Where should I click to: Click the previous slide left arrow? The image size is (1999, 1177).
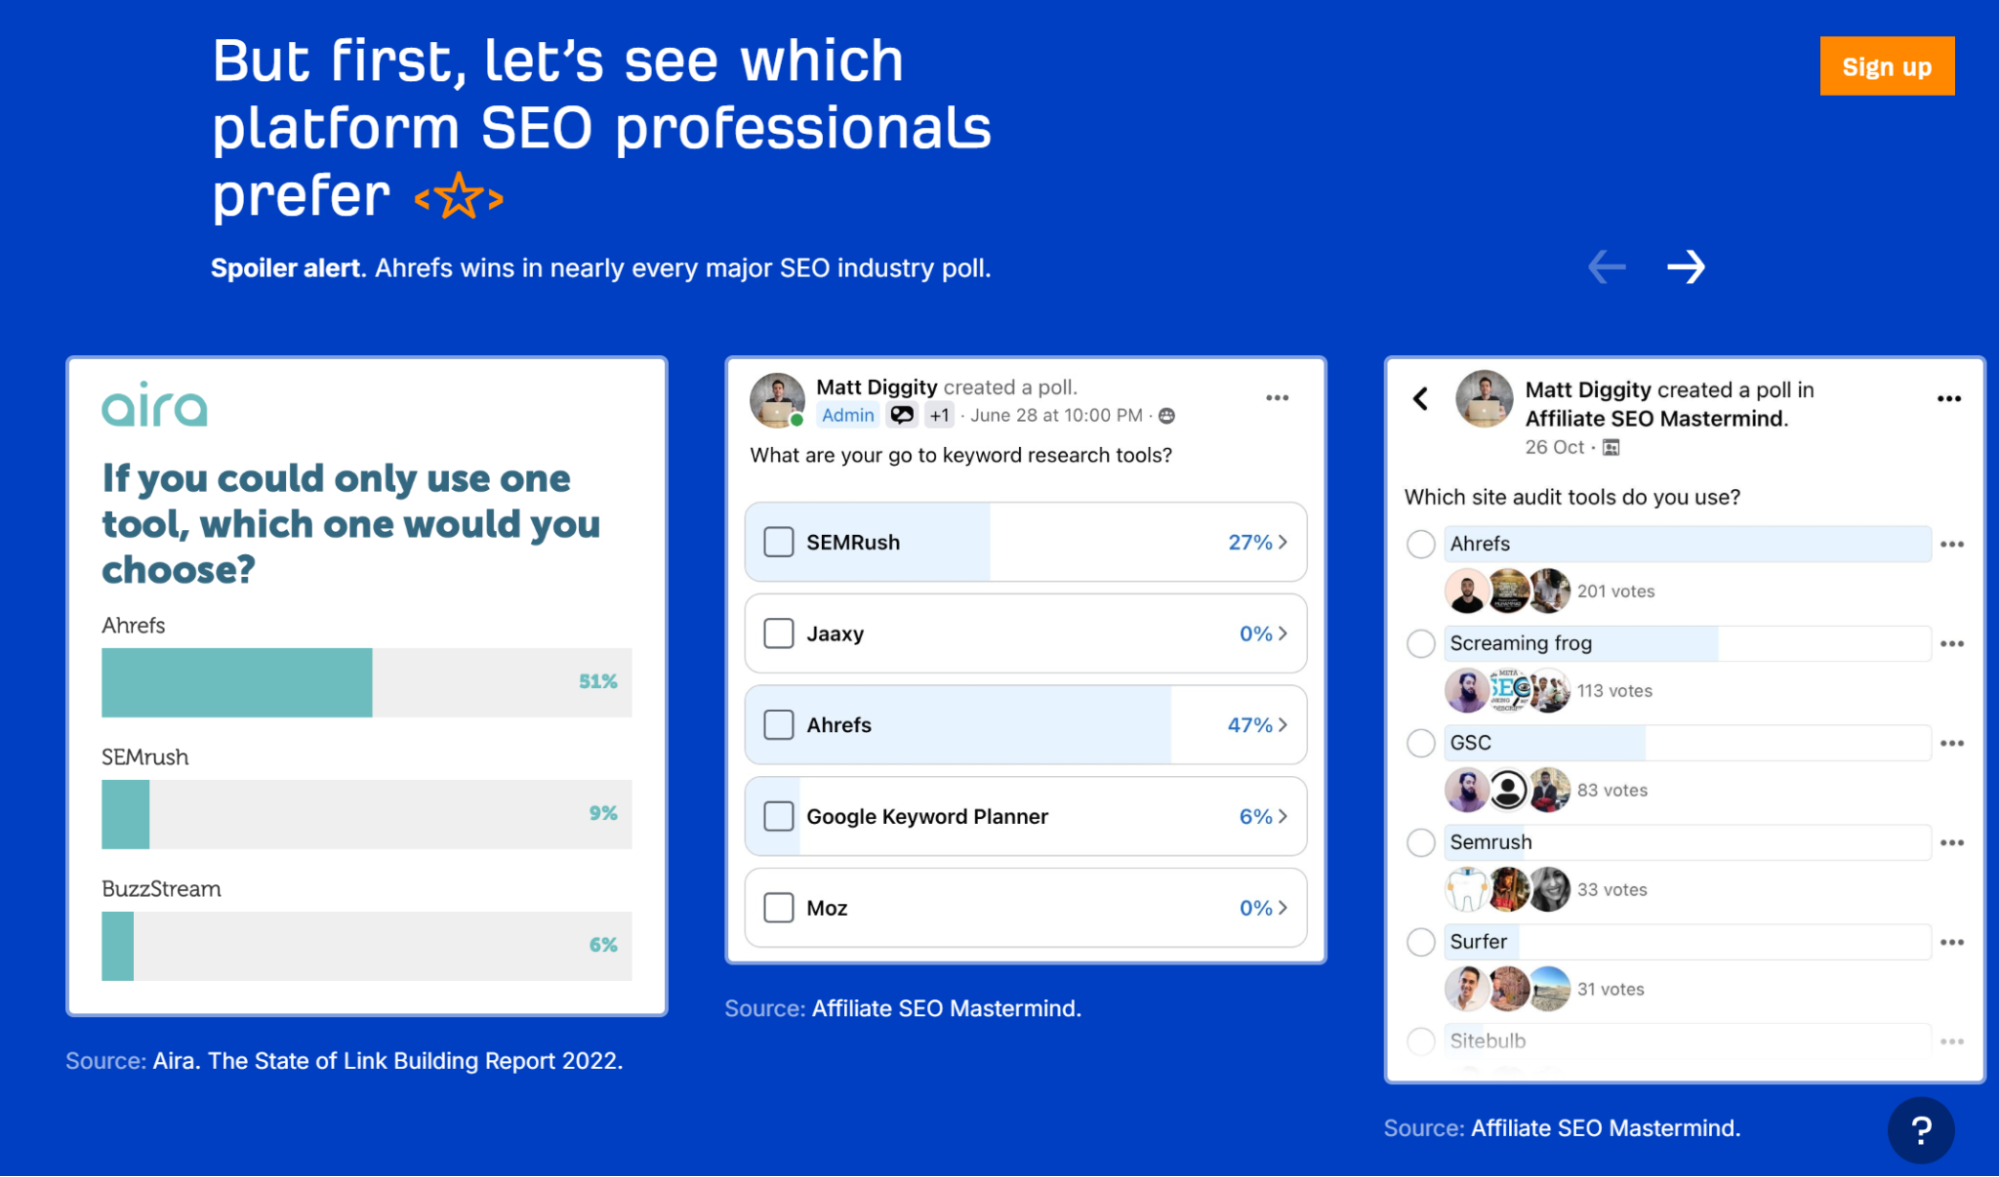pos(1607,267)
